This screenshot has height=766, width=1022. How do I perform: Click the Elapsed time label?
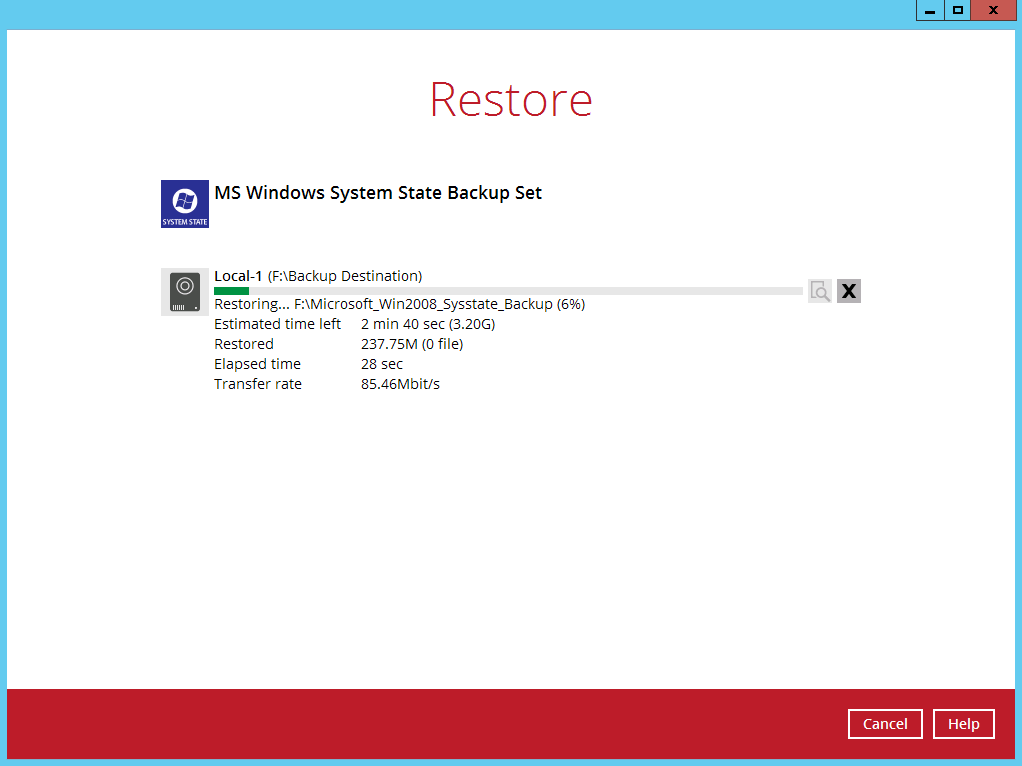point(257,364)
